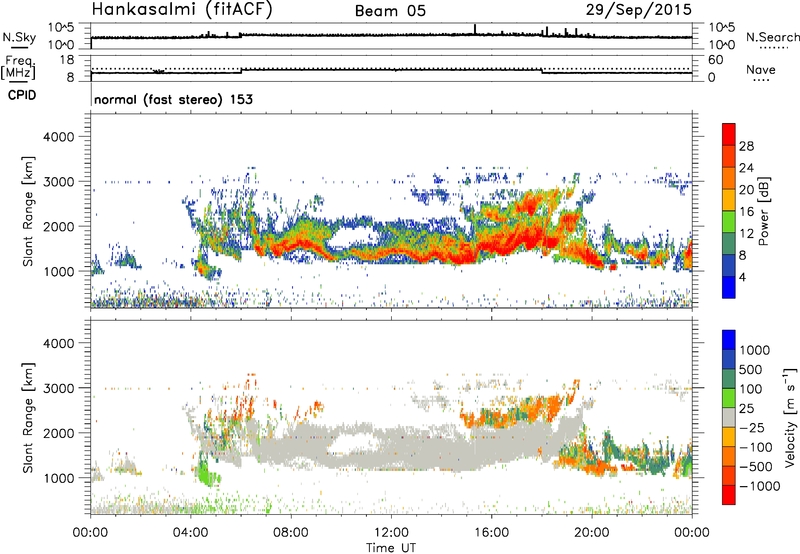Screen dimensions: 800x554
Task: Click the red bottom segment of Velocity colorbar
Action: [x=729, y=495]
